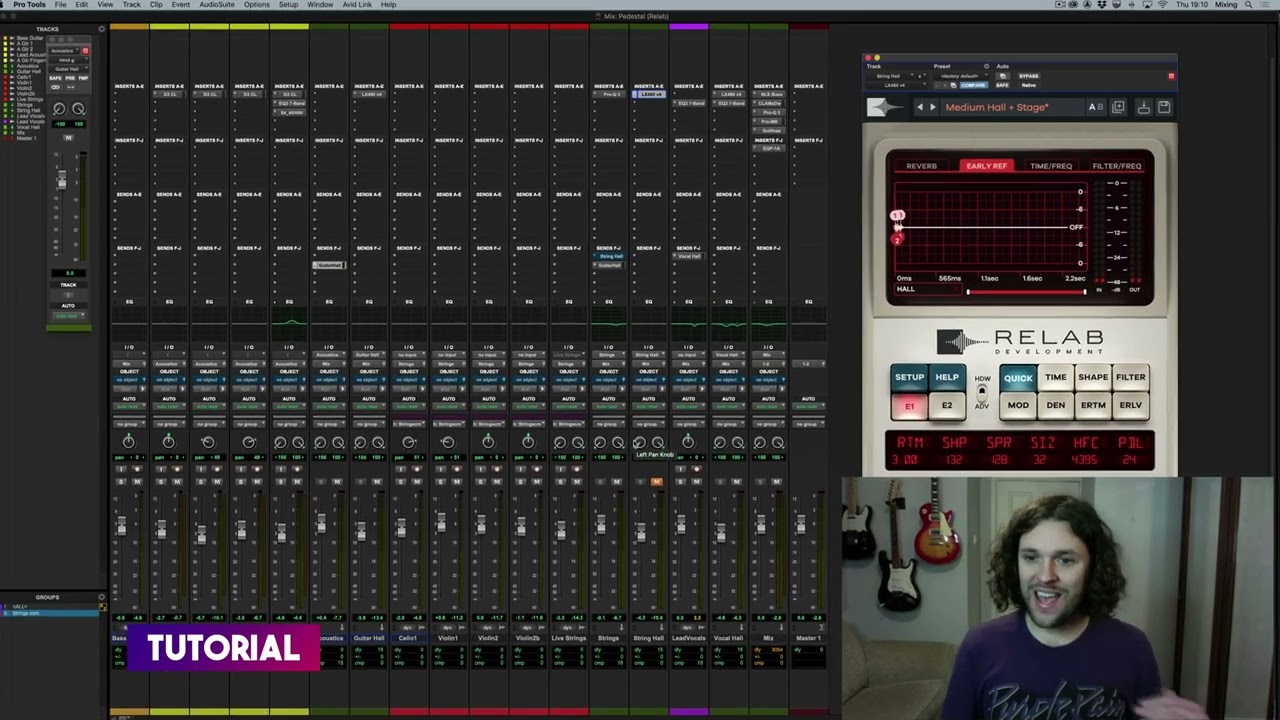Open input selector on Live Strings track
This screenshot has height=720, width=1280.
[568, 355]
